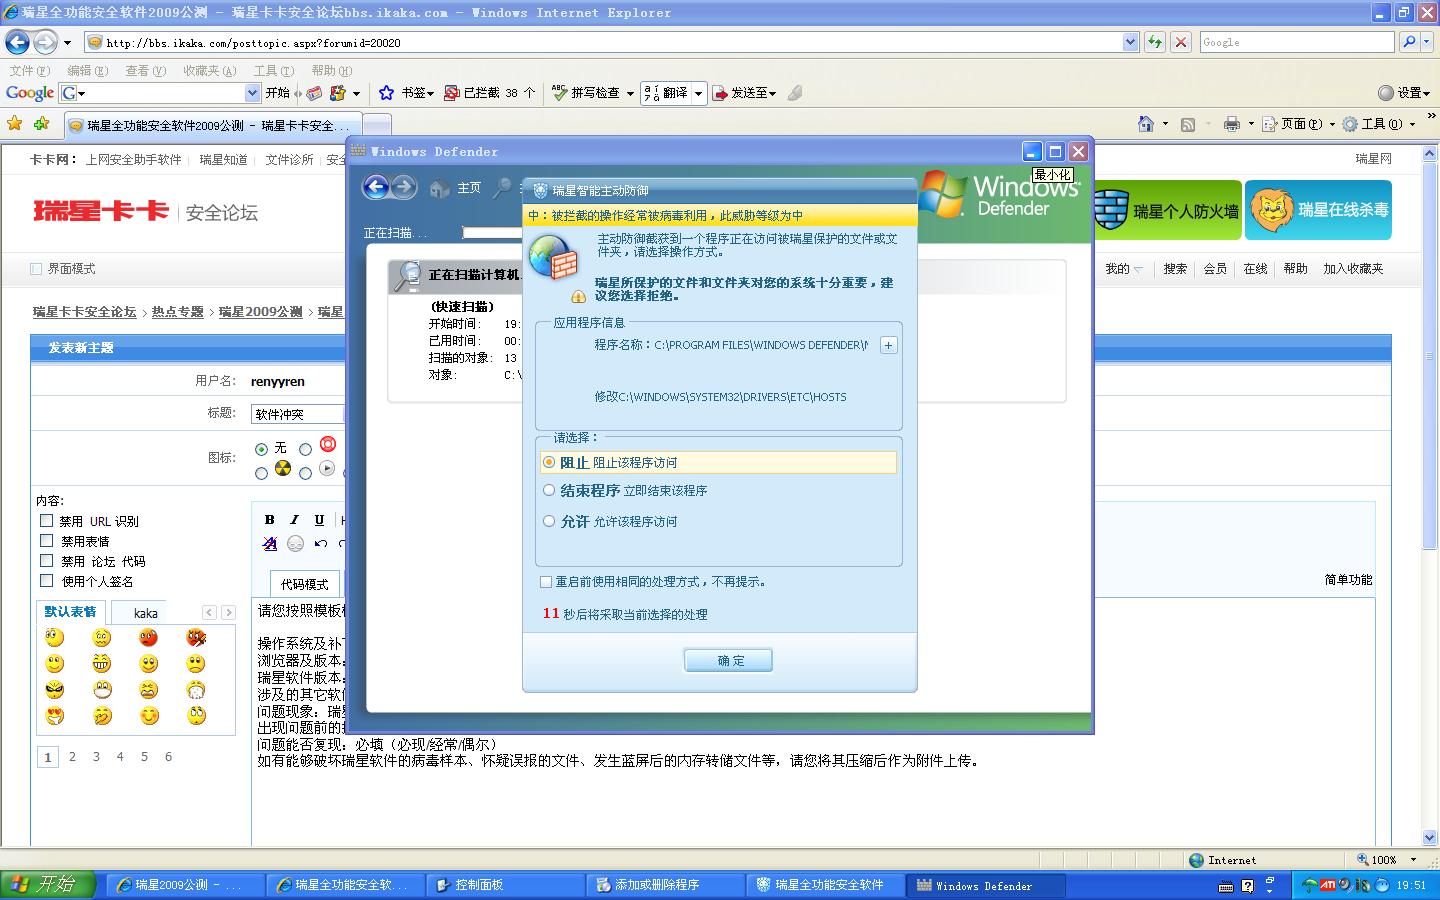Screen dimensions: 1440x900
Task: Click the Google toolbar 开始 button
Action: point(278,93)
